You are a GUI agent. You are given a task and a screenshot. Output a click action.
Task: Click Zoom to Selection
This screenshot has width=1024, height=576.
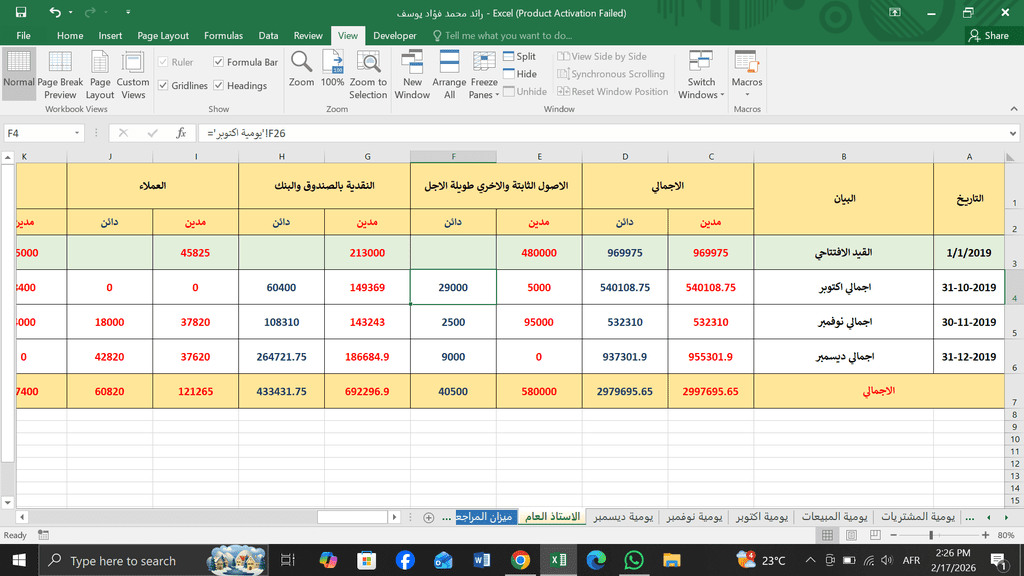(368, 73)
